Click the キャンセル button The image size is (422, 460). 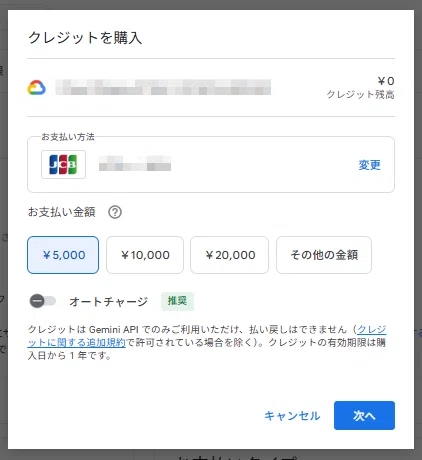pos(292,415)
